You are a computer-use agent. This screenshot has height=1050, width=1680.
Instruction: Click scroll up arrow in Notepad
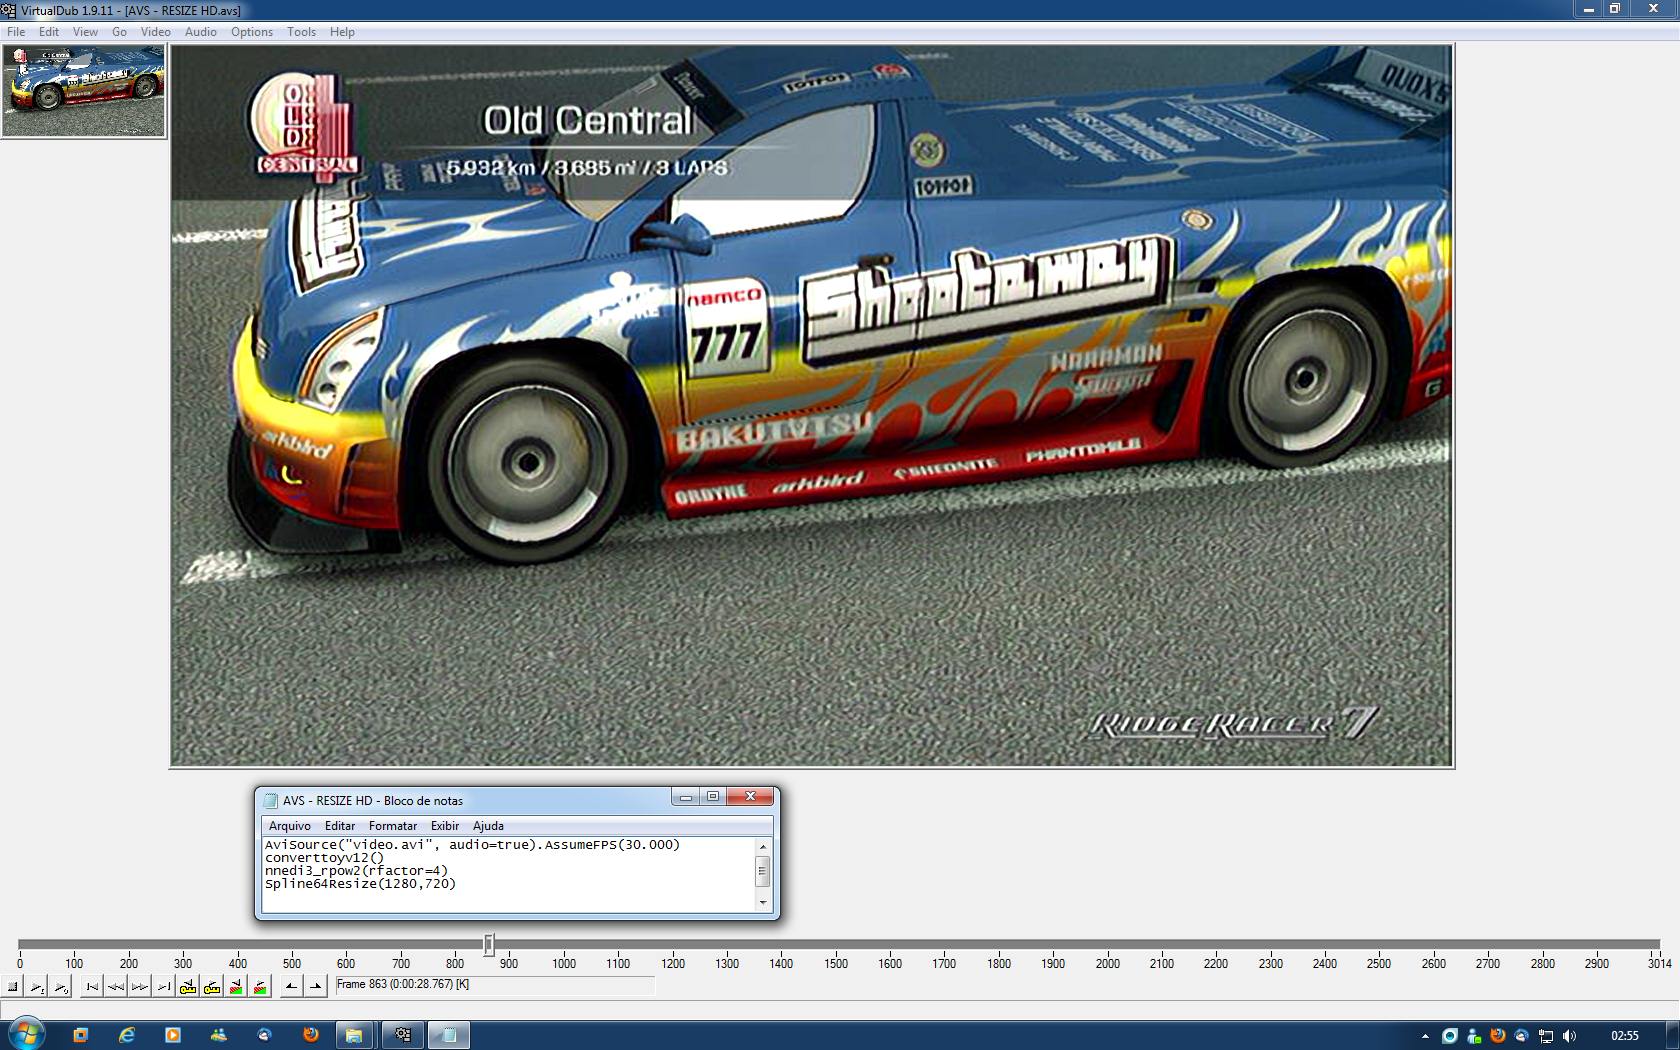[x=763, y=846]
